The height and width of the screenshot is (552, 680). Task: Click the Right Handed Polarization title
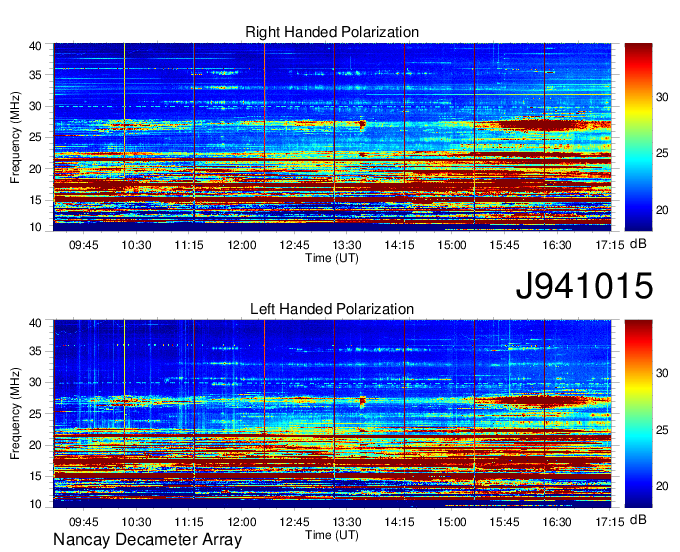point(332,32)
